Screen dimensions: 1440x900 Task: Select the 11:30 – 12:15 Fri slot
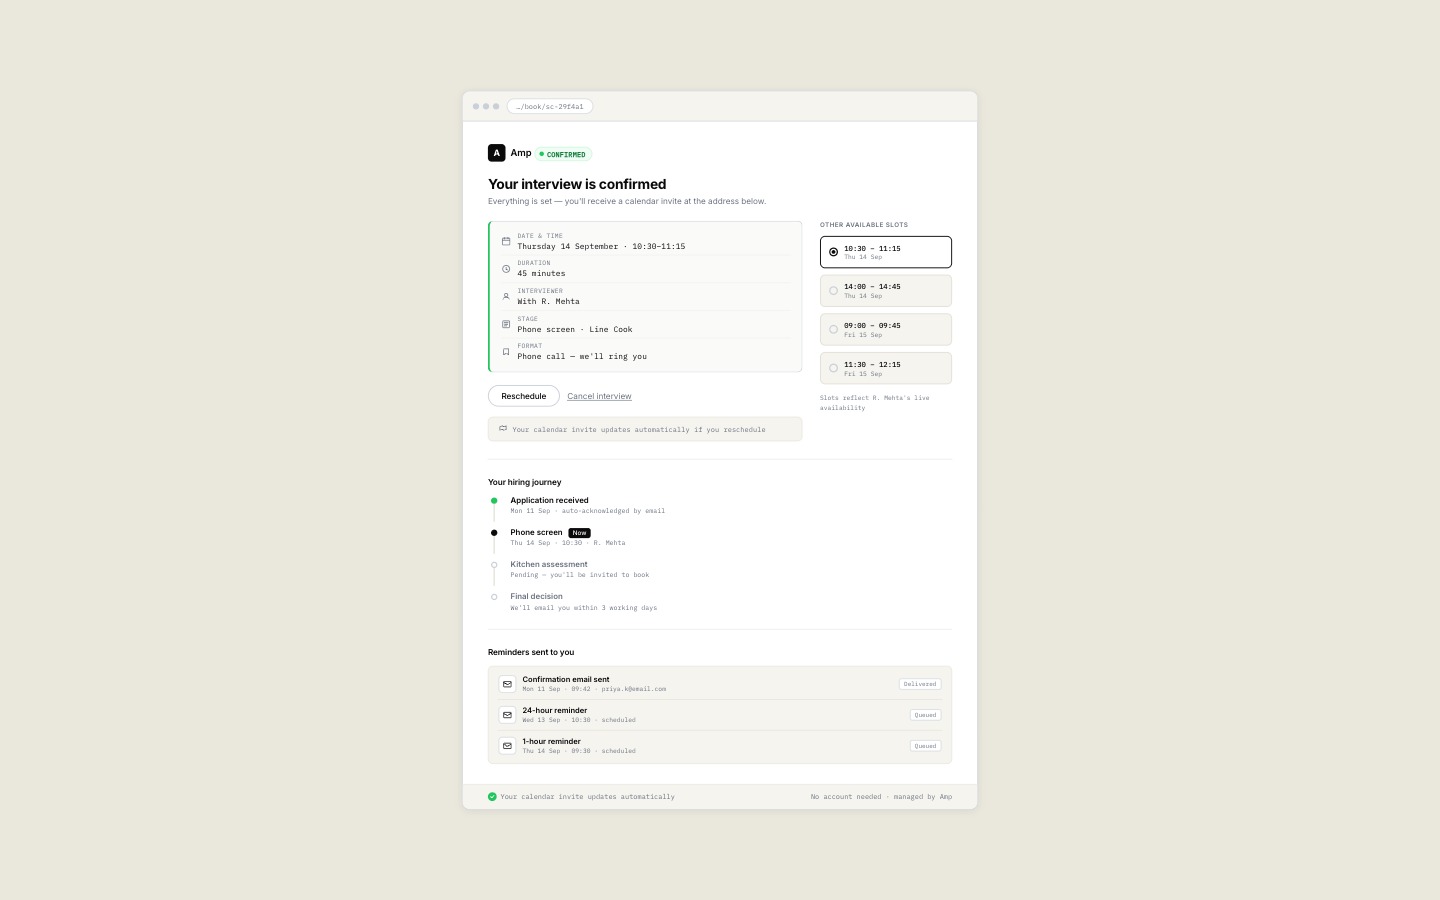coord(886,368)
